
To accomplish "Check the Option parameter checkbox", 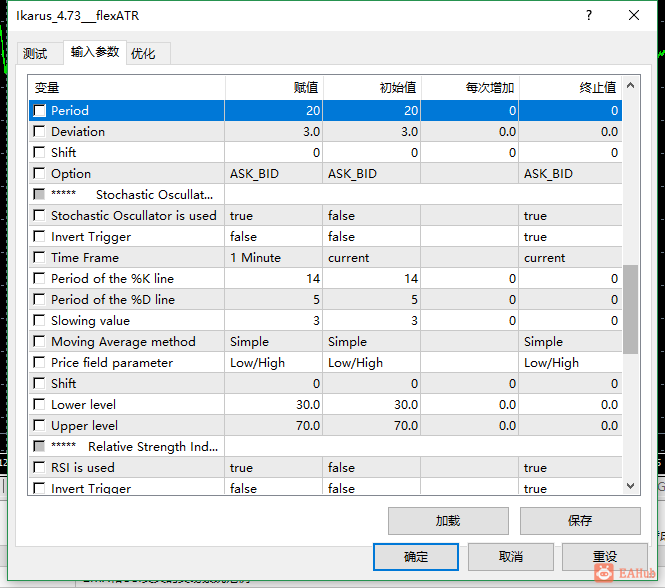I will point(39,174).
